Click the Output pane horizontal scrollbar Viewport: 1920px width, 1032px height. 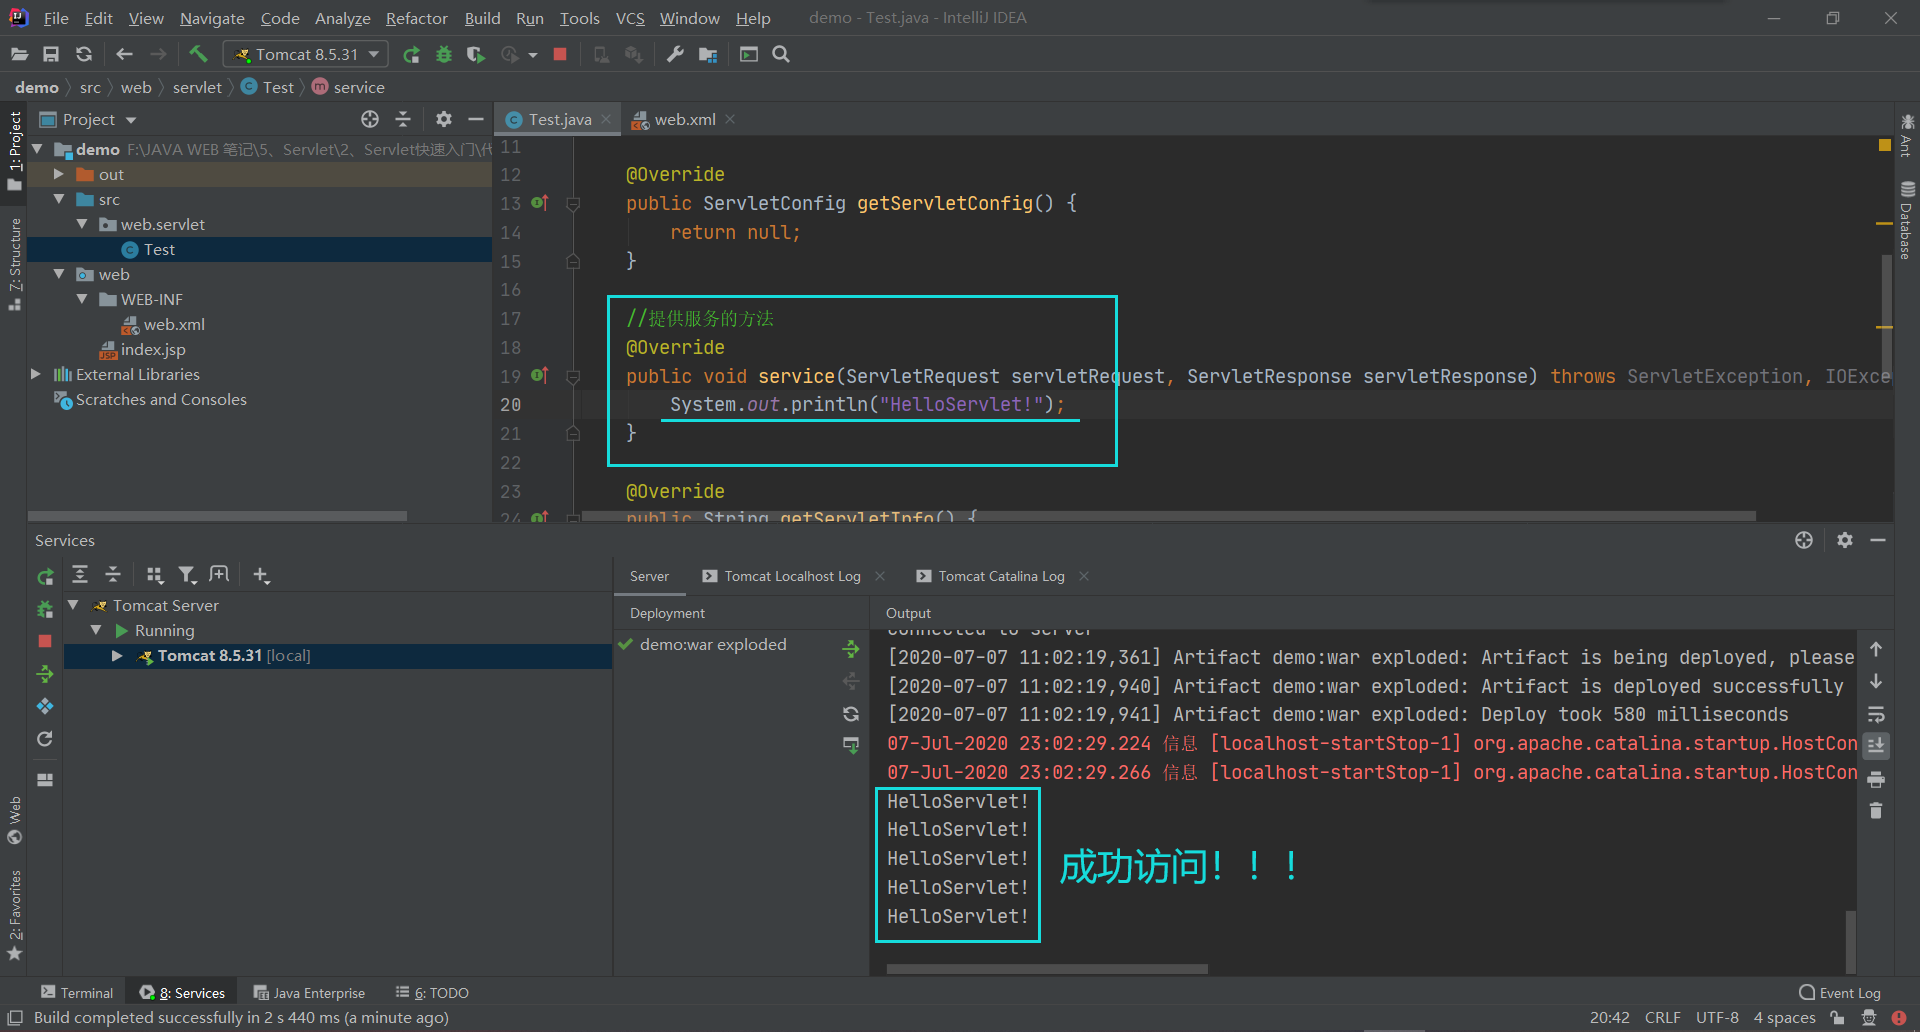(x=1047, y=969)
